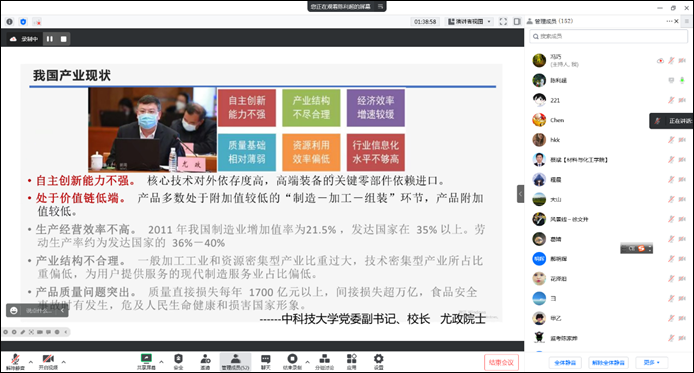Viewport: 694px width, 373px height.
Task: Click the avatar of member 221
Action: 539,100
